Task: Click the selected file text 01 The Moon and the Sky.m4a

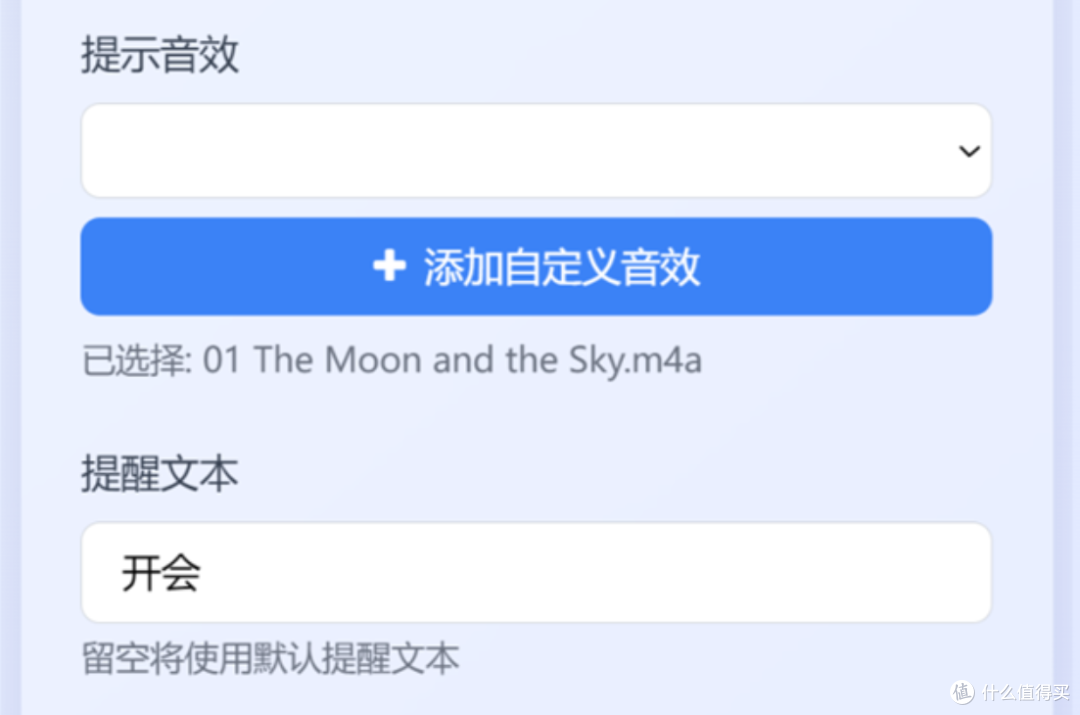Action: click(x=452, y=360)
